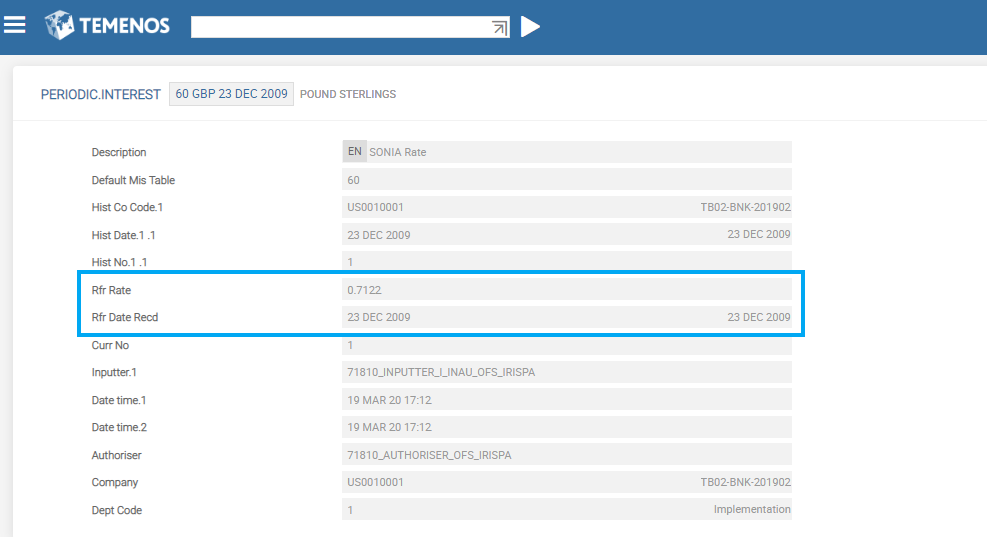987x537 pixels.
Task: Click the Date time.1 value field
Action: coord(566,400)
